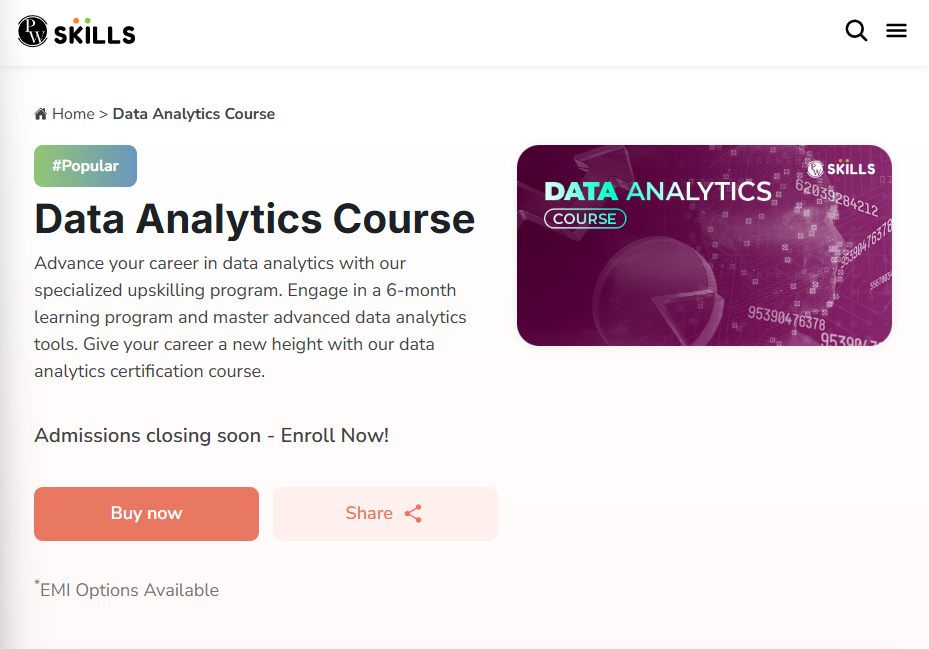The width and height of the screenshot is (929, 649).
Task: Click the PW circular logo emblem
Action: click(x=32, y=32)
